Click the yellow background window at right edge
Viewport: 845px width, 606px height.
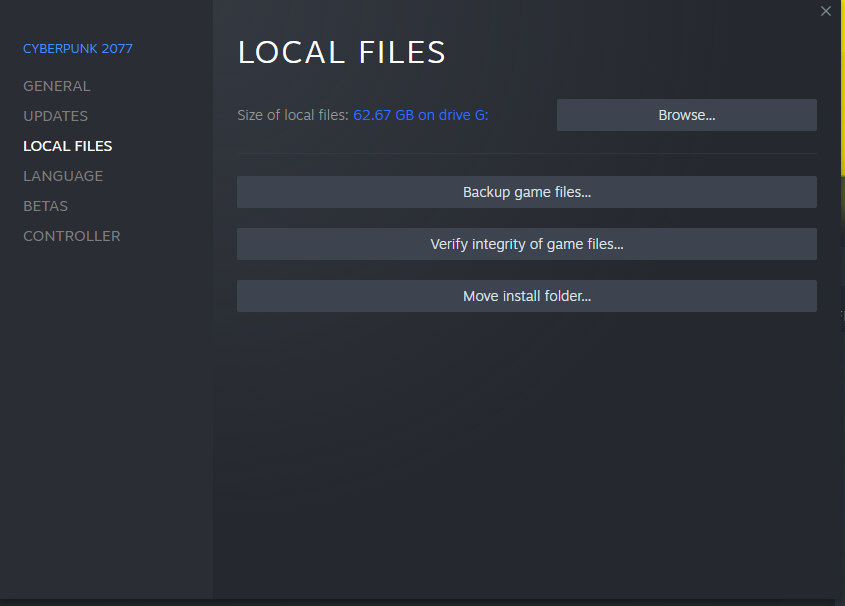click(841, 150)
